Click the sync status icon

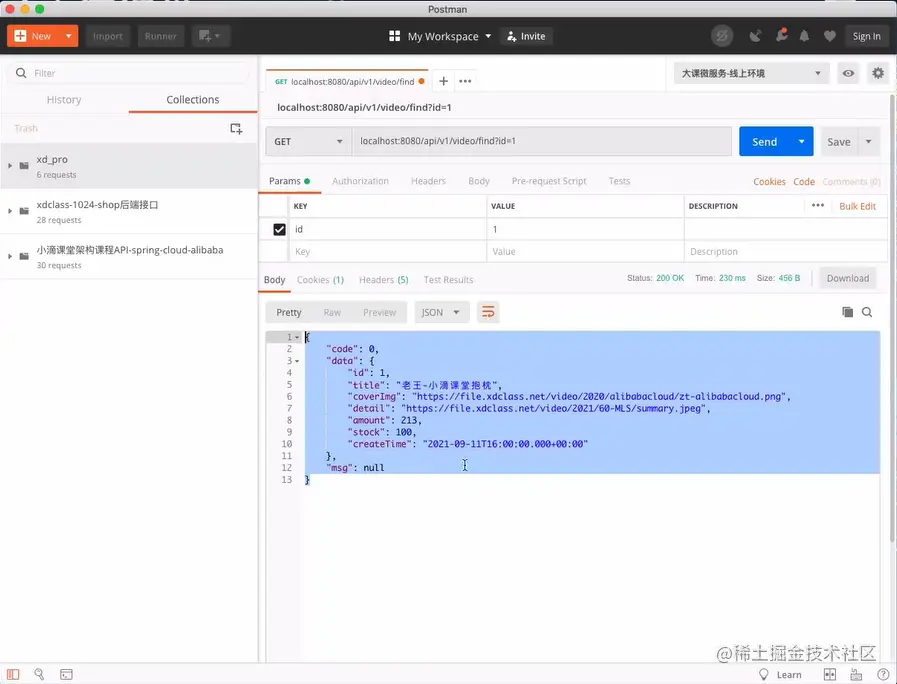tap(722, 36)
